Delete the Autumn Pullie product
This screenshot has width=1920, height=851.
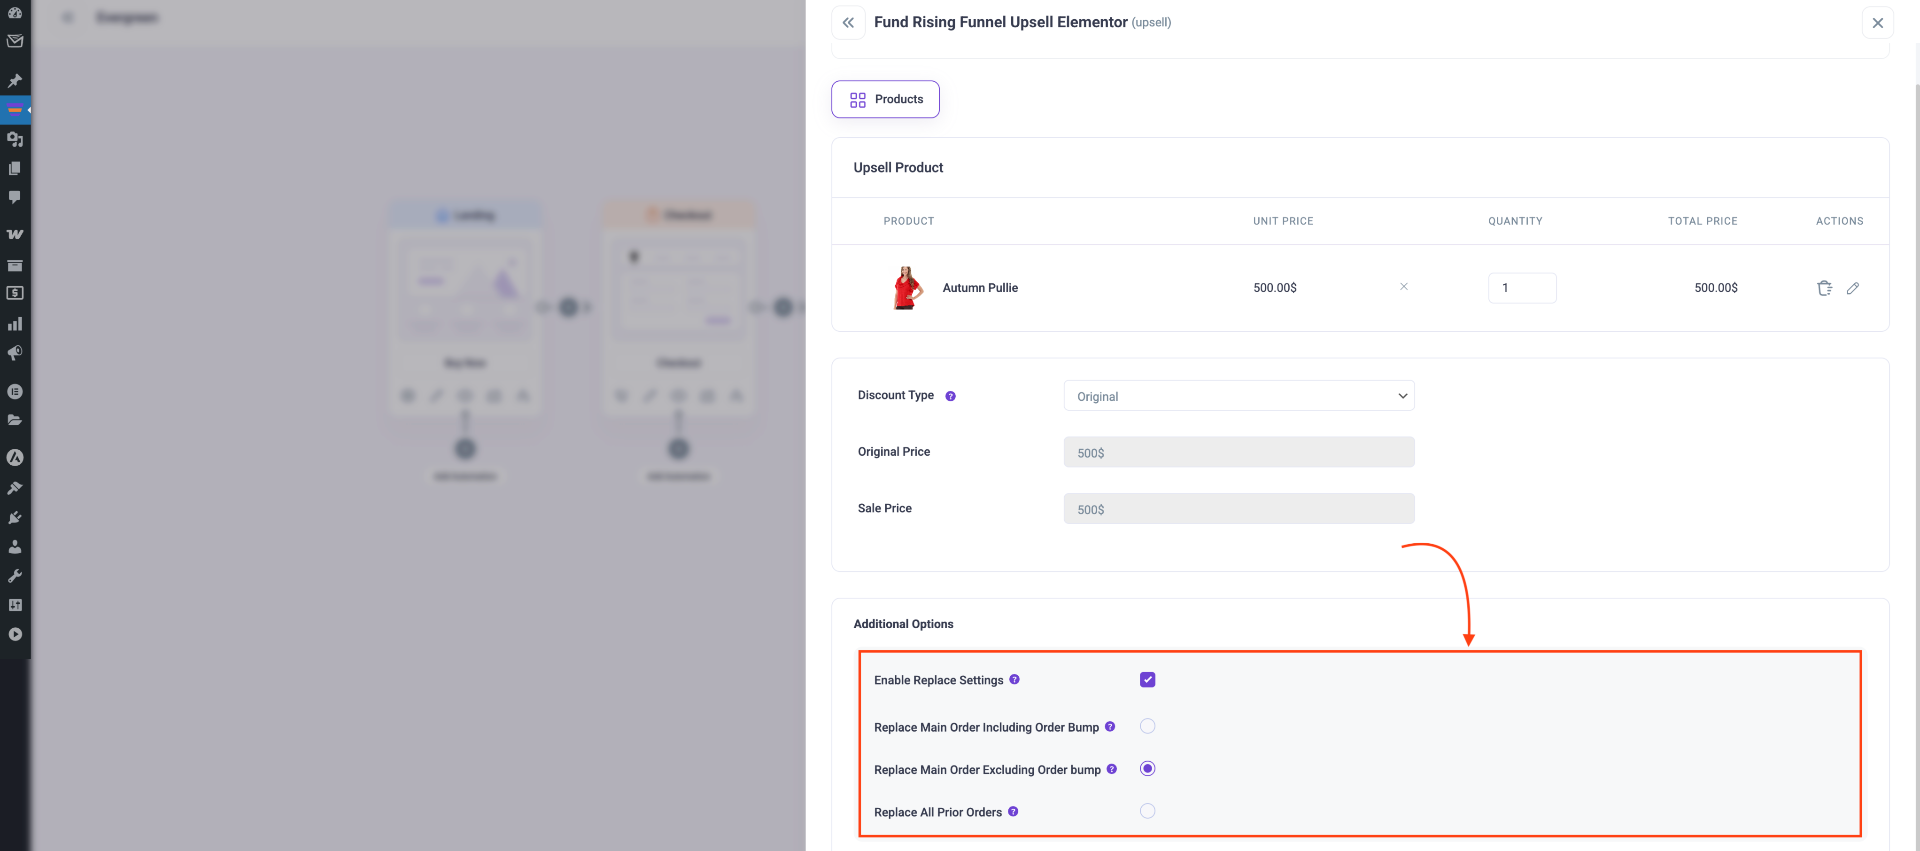(1824, 288)
